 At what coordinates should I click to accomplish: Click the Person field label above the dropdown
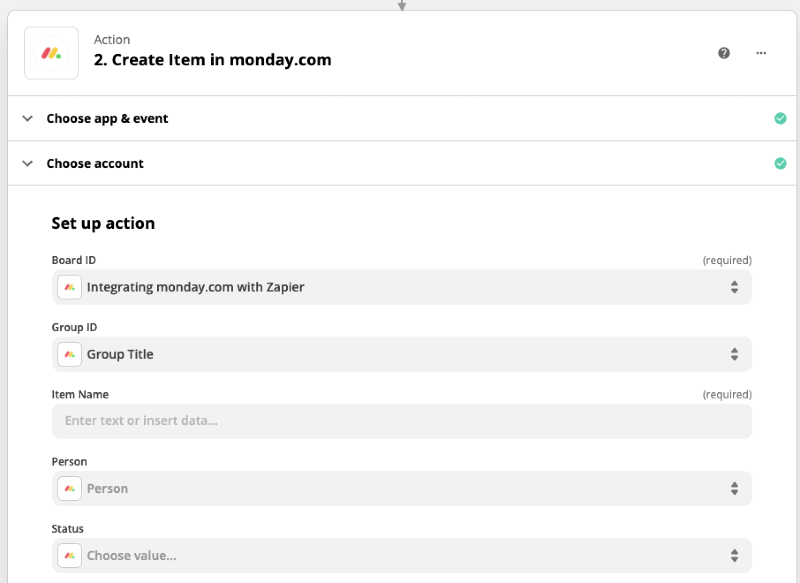[x=69, y=462]
